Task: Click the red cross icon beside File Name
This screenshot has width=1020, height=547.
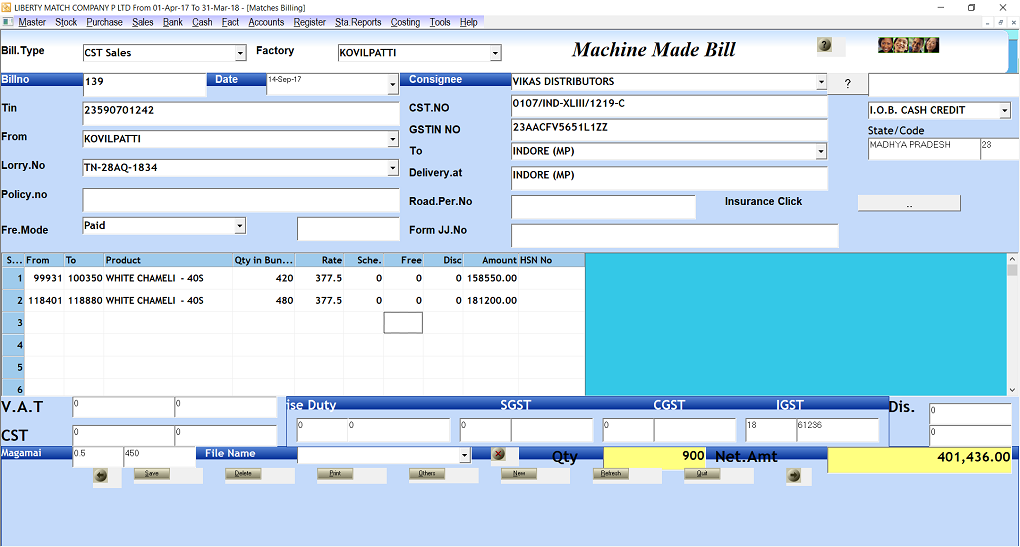Action: pos(498,454)
